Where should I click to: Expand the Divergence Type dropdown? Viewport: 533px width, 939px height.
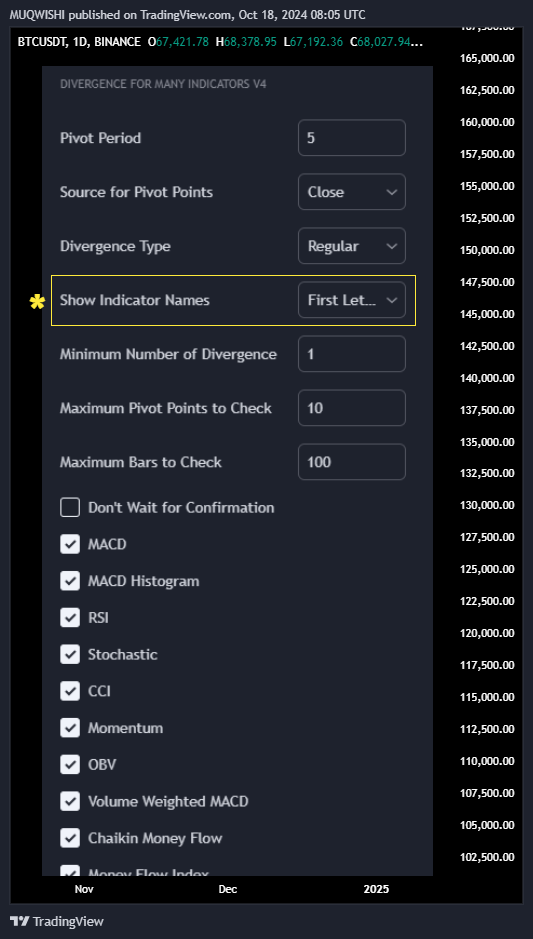(352, 246)
